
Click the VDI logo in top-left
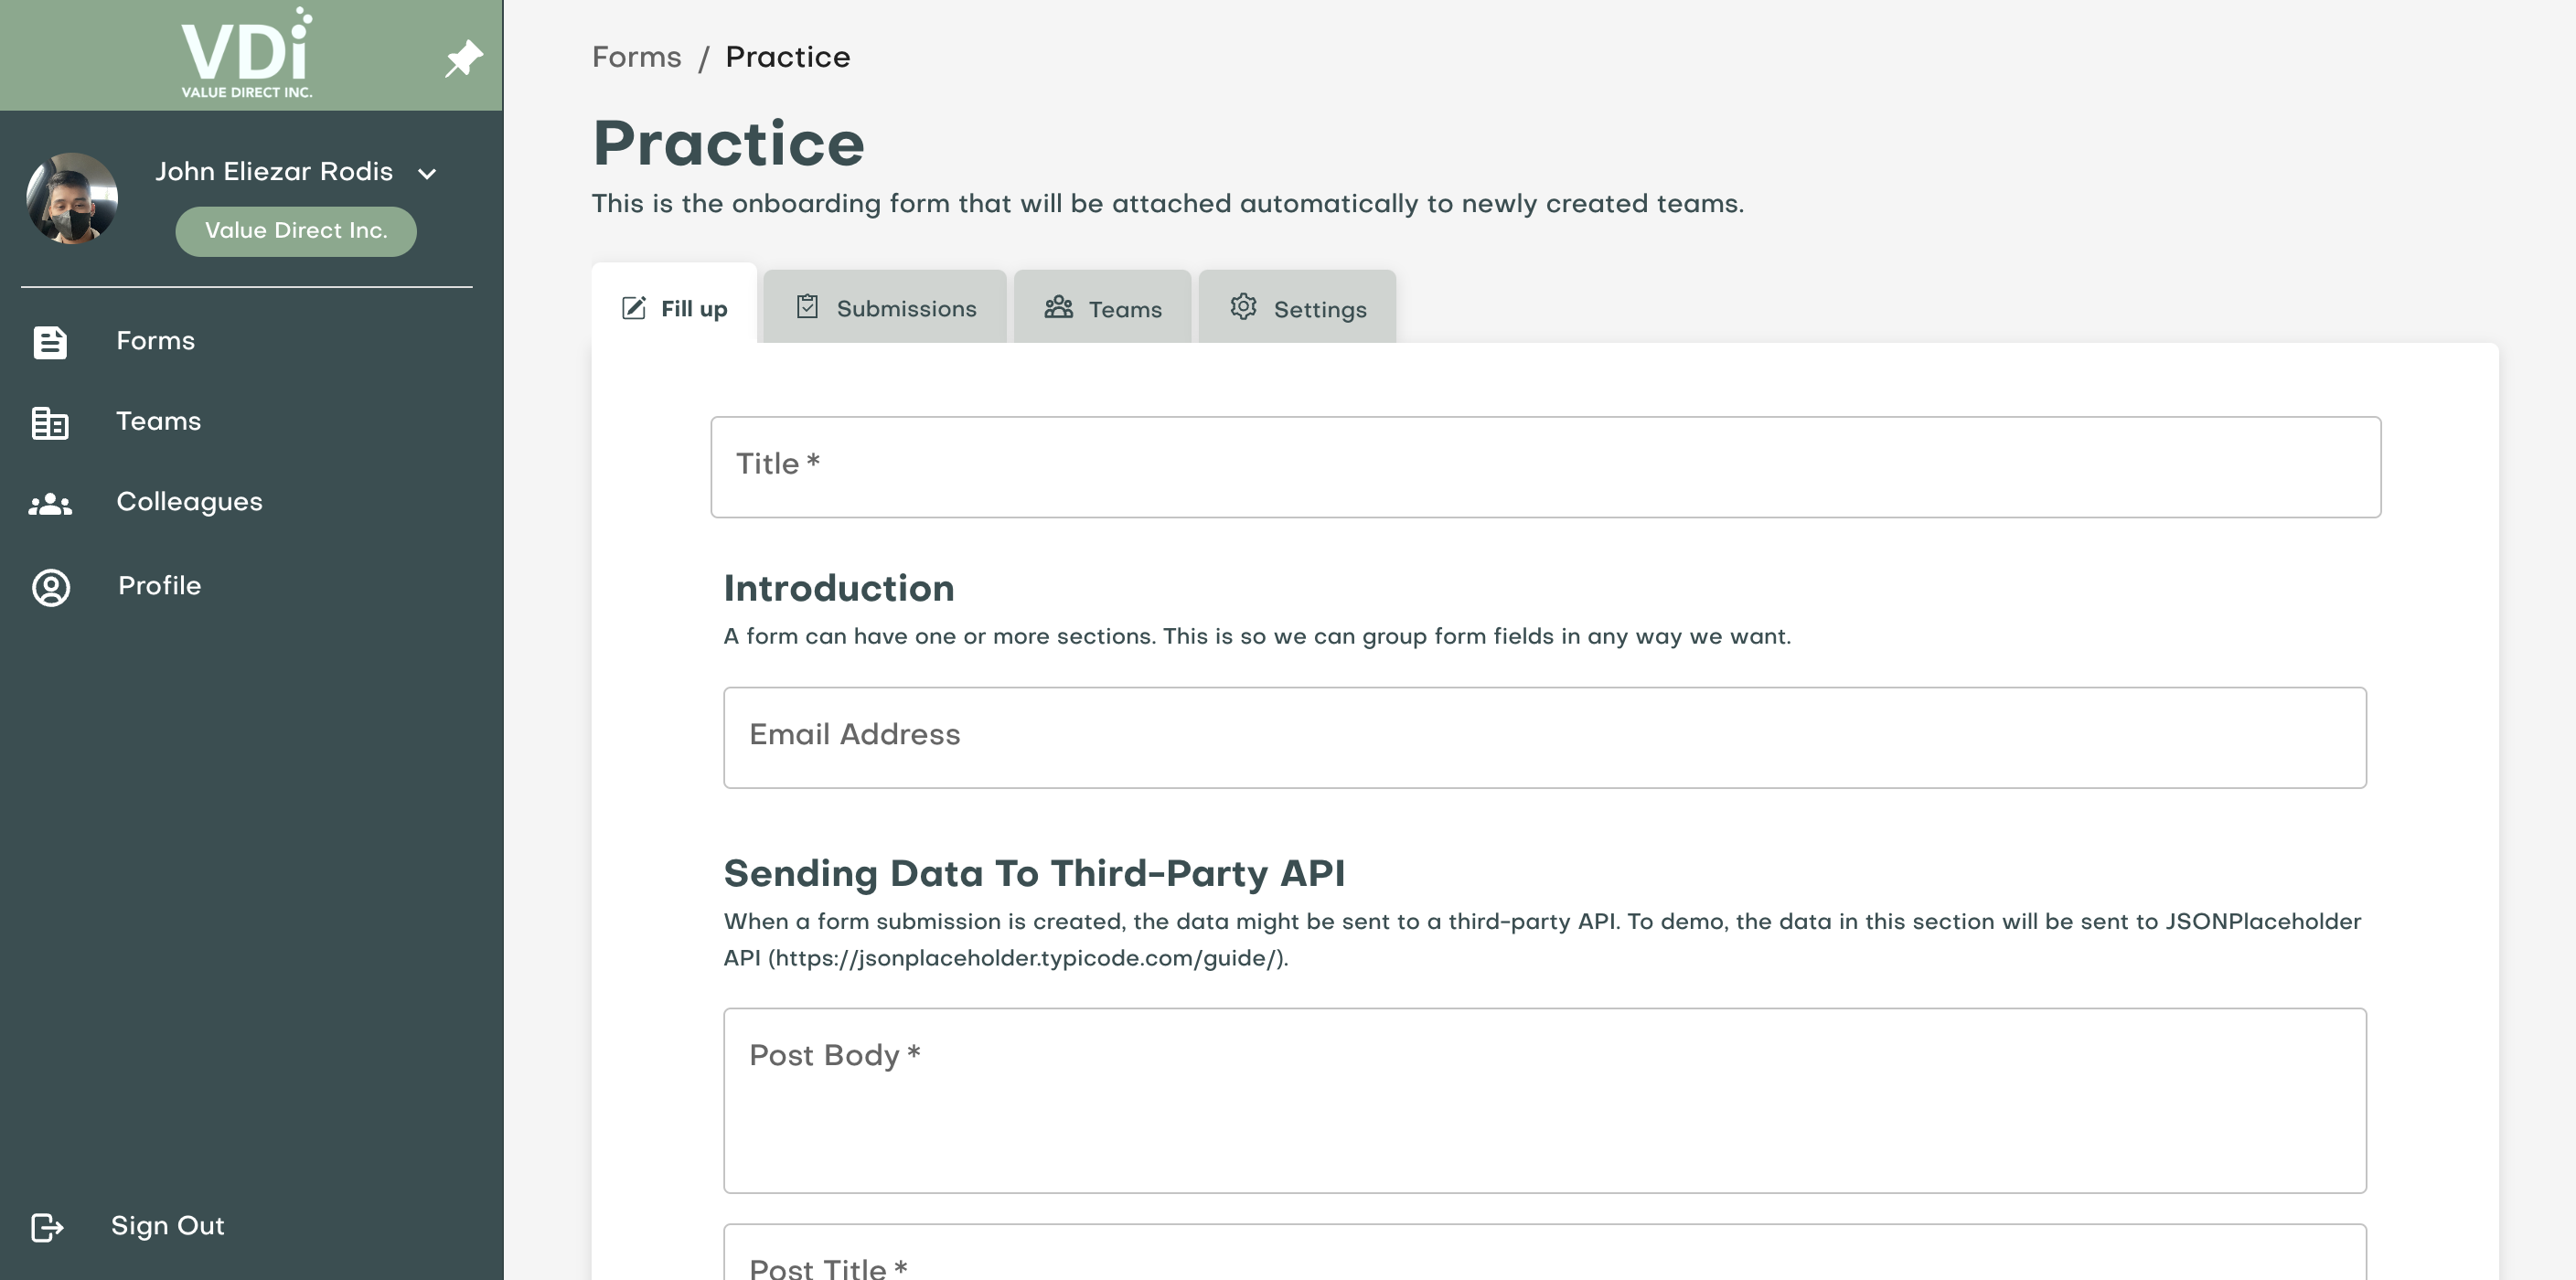pyautogui.click(x=246, y=54)
